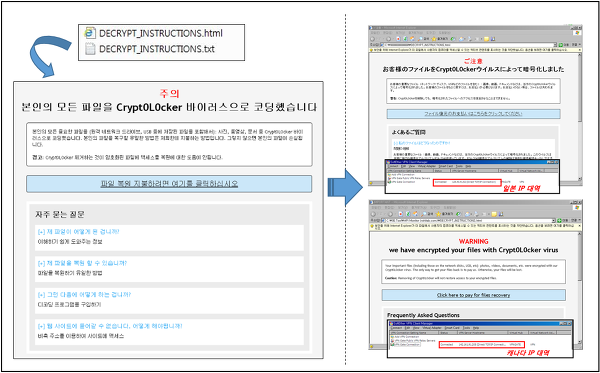The image size is (600, 373).
Task: Click Favorites star in WARNING-page browser toolbar
Action: click(438, 214)
